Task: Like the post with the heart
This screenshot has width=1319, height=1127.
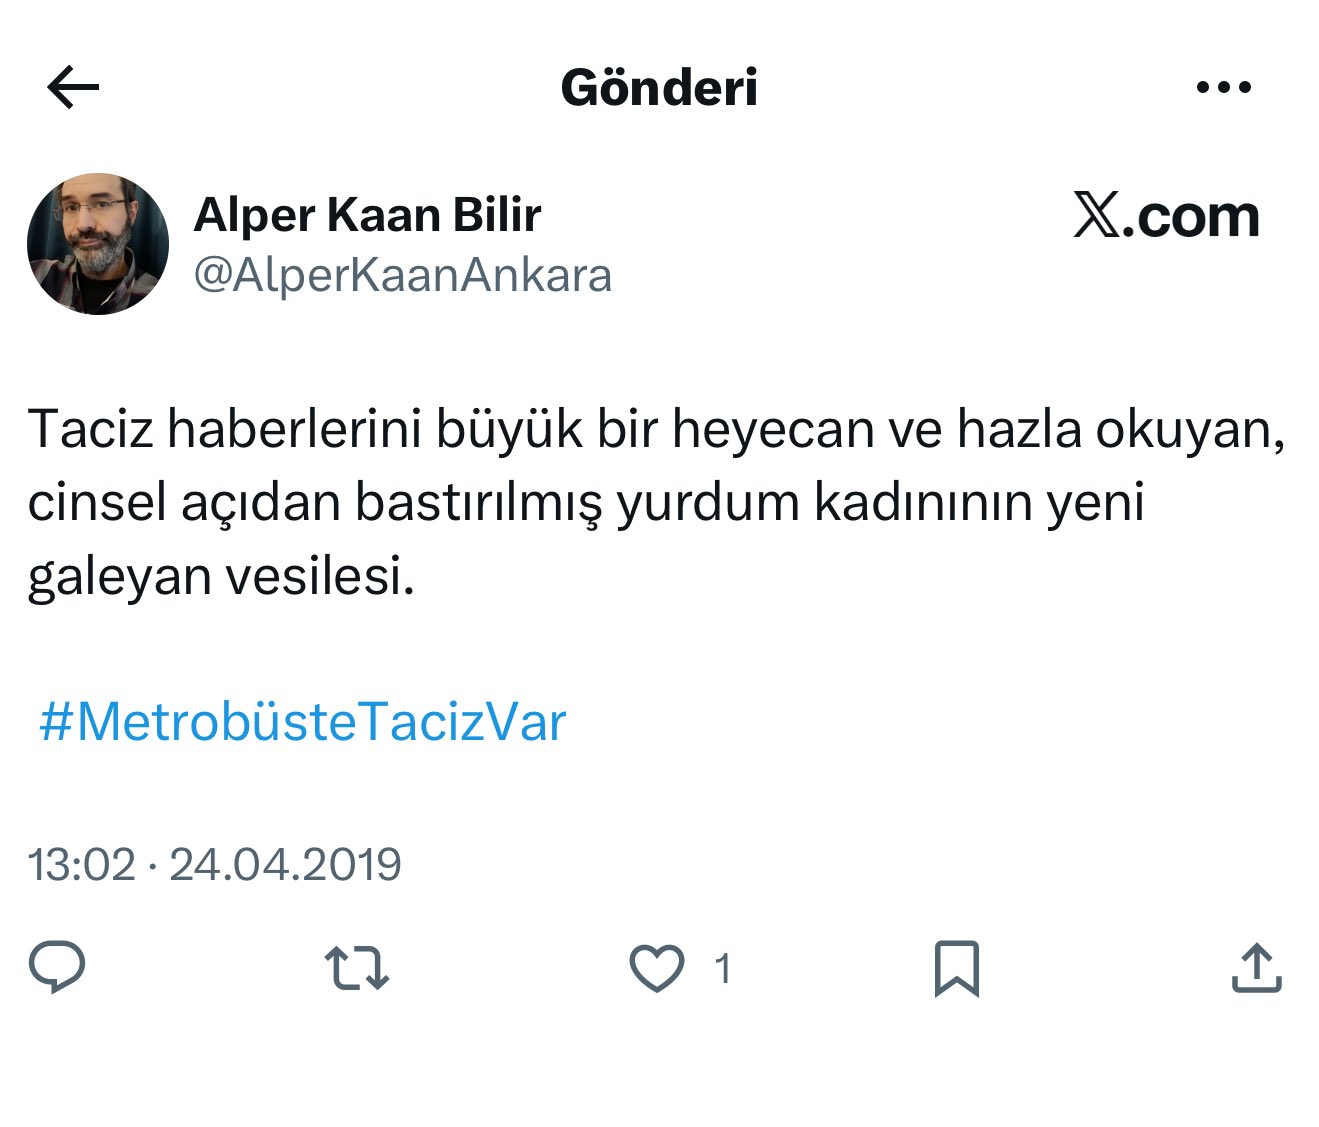Action: tap(657, 968)
